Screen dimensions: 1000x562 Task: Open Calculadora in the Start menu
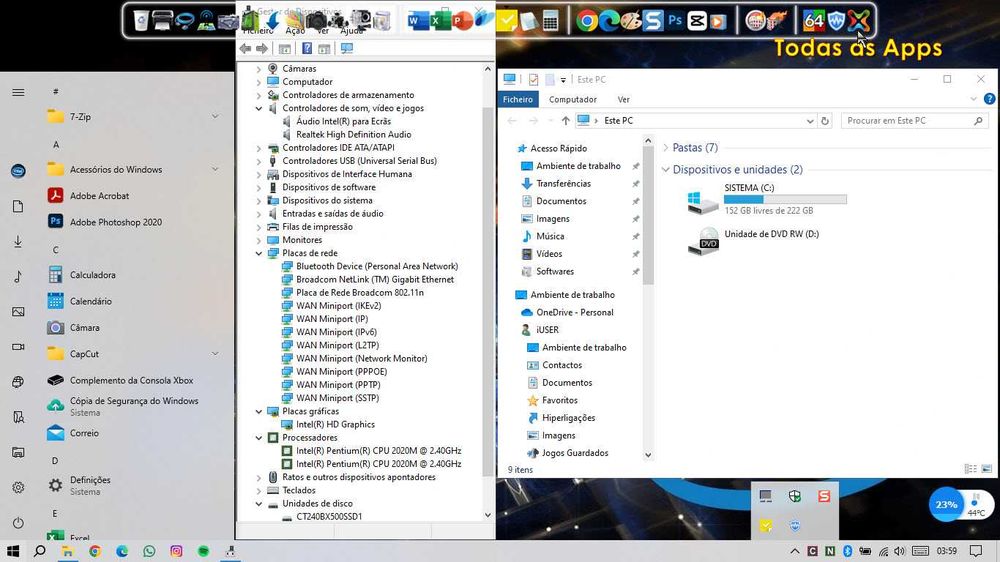tap(92, 275)
